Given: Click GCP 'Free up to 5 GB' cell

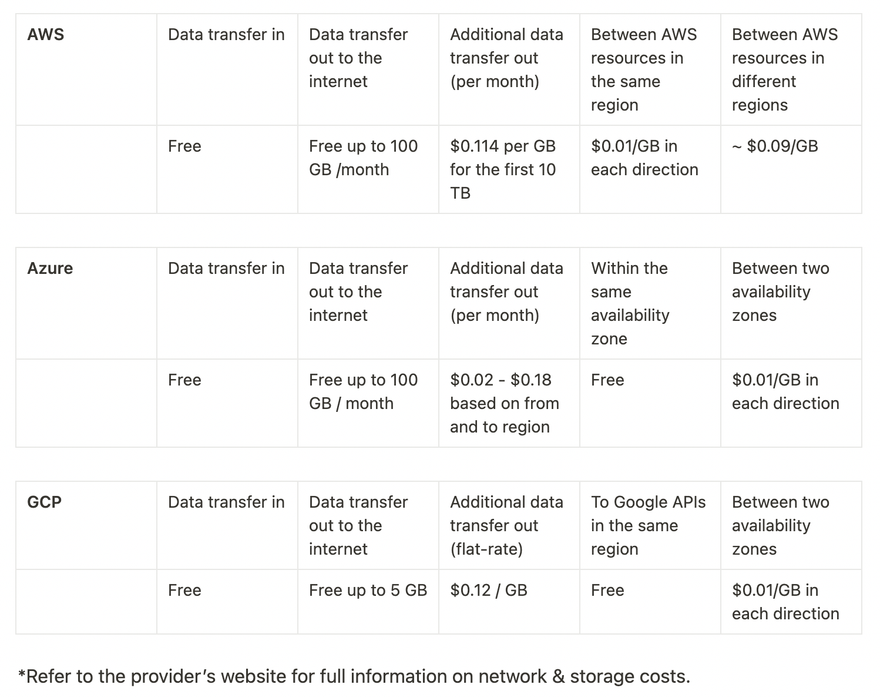Looking at the screenshot, I should point(368,602).
